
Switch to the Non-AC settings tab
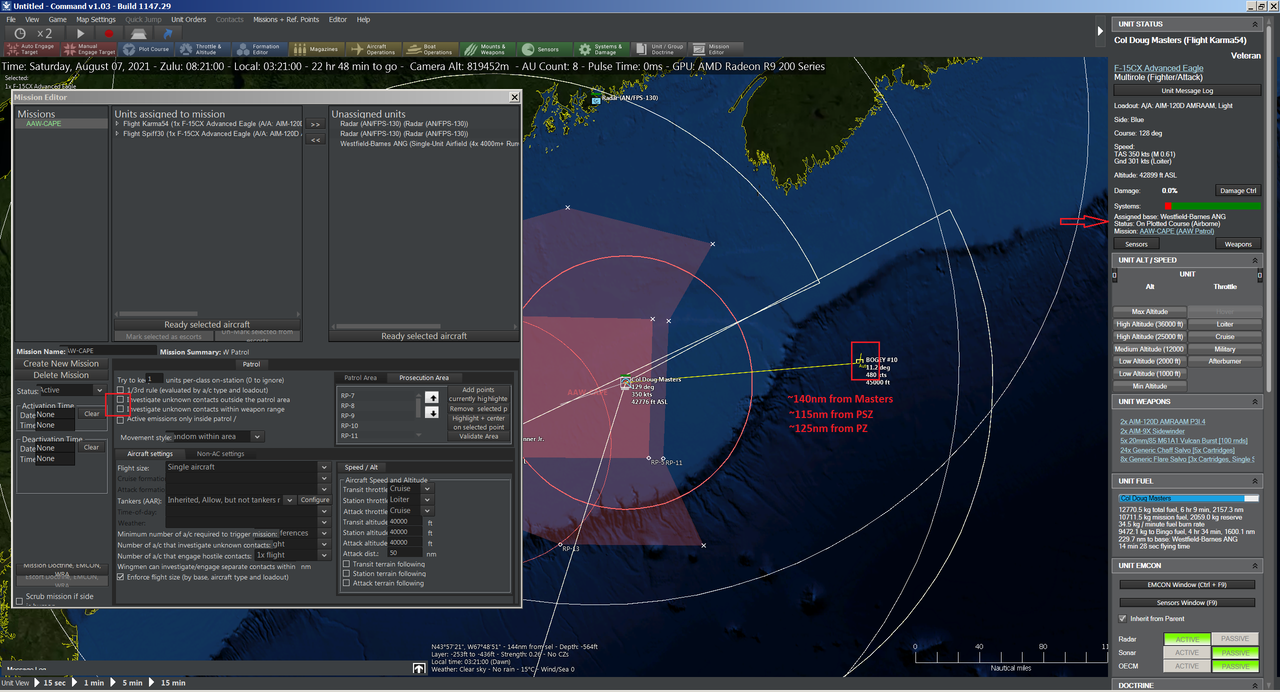(220, 453)
